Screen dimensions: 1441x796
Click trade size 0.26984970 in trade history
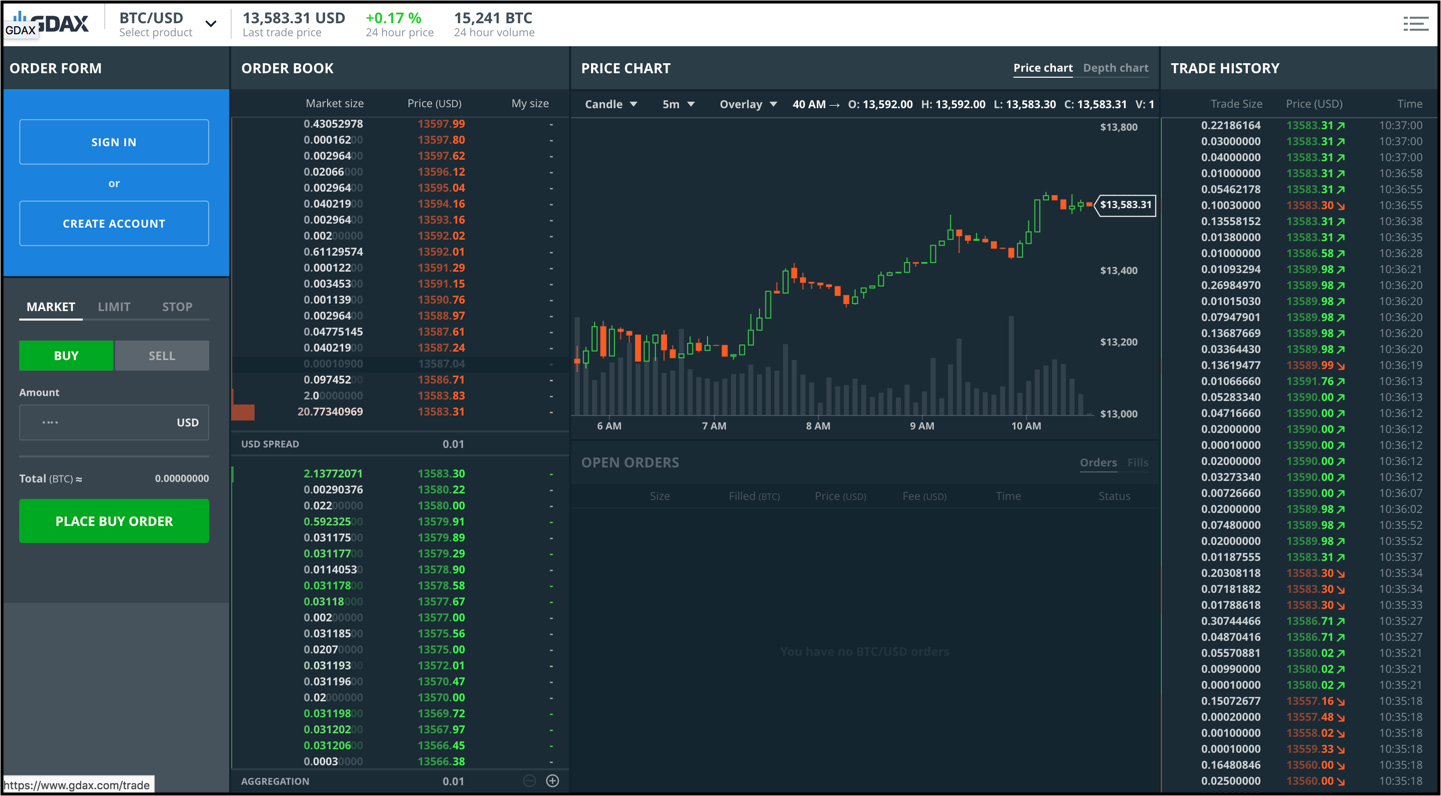click(1231, 286)
